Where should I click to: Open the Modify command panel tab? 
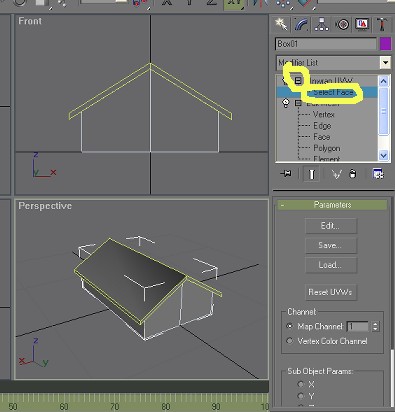point(301,24)
